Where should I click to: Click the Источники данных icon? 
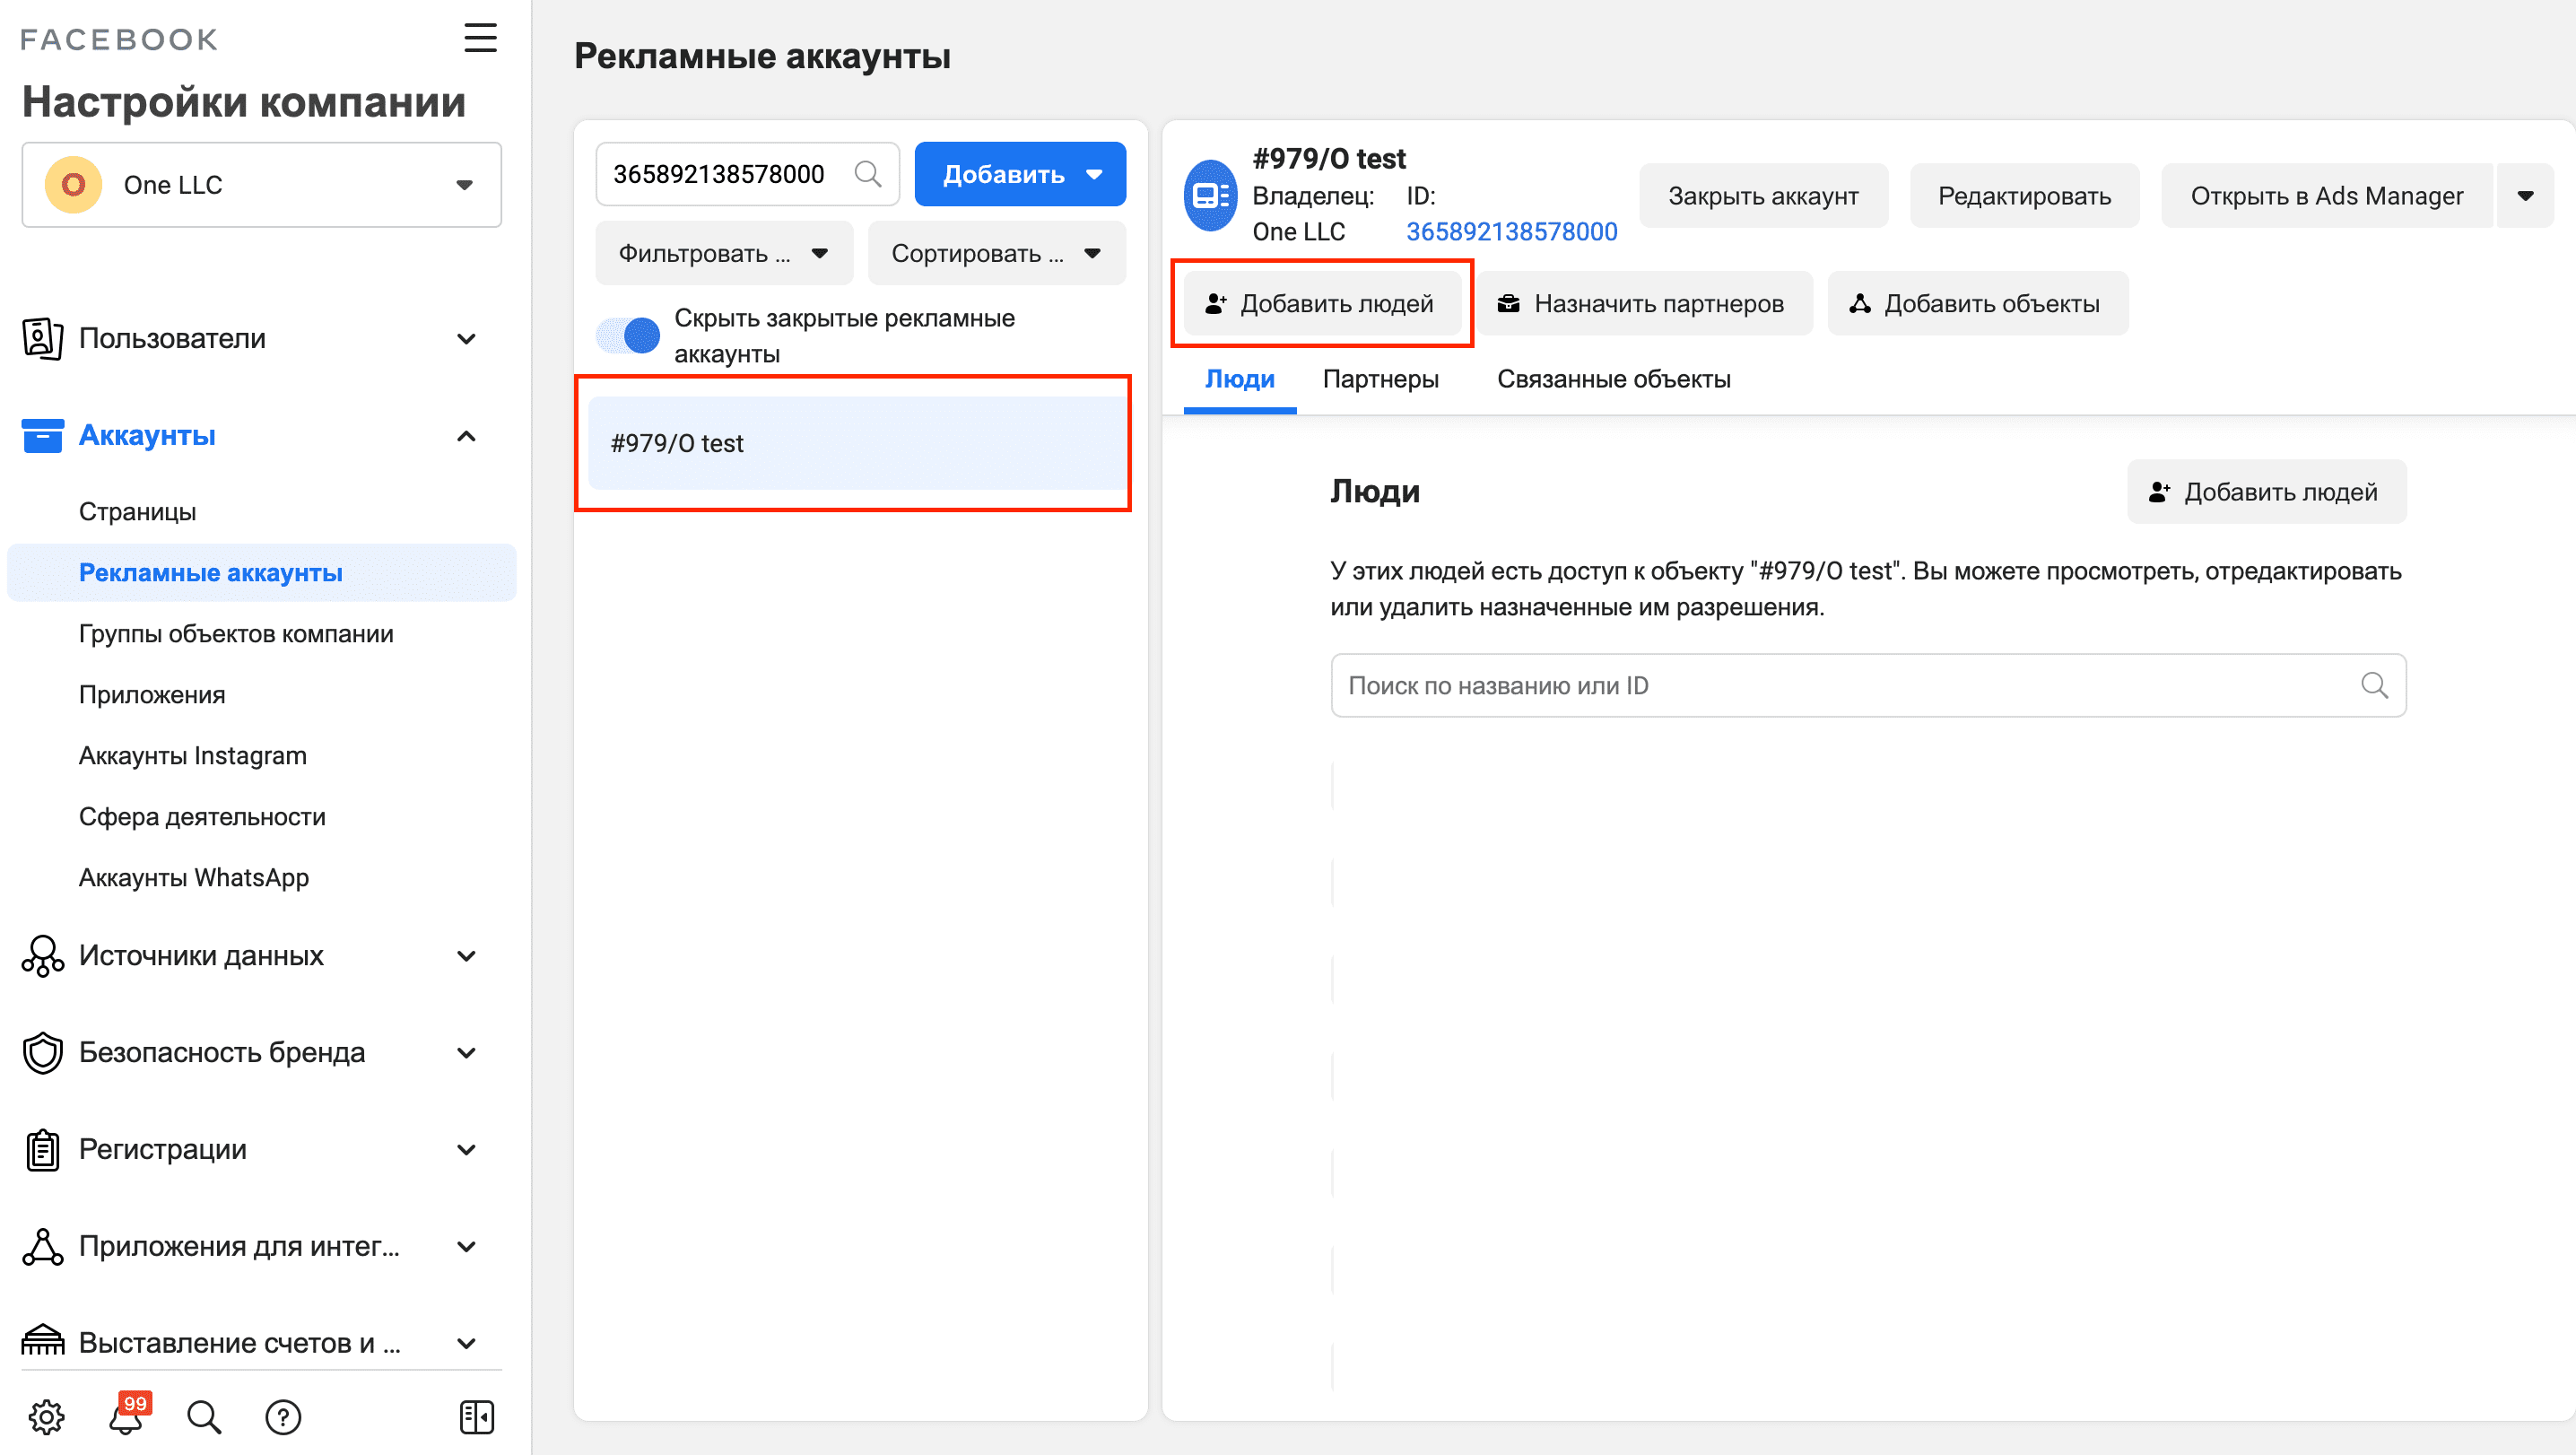click(42, 956)
